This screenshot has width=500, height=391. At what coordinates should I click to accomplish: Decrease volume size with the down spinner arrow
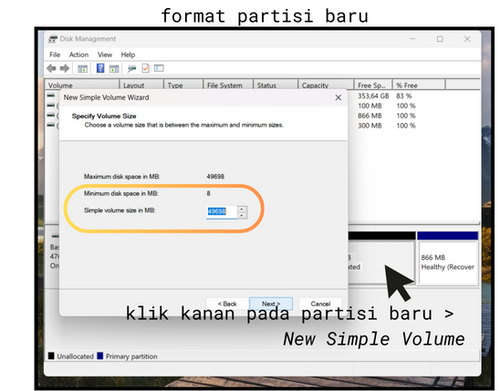242,215
